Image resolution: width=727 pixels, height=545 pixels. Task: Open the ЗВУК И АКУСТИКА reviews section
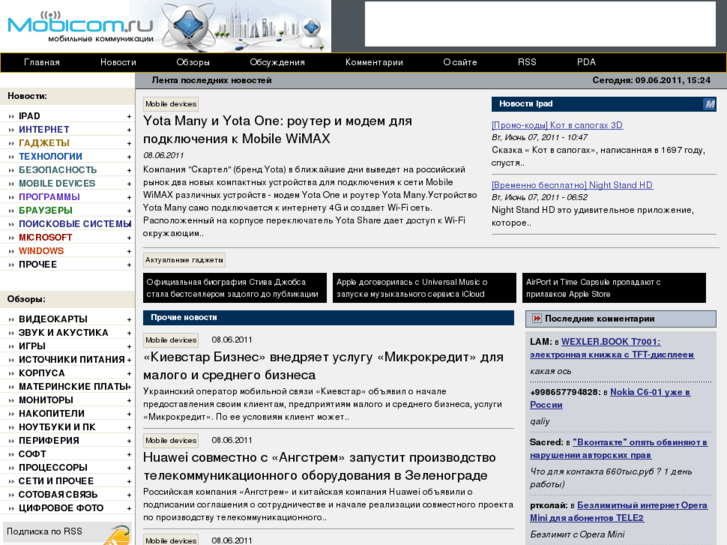pyautogui.click(x=63, y=333)
